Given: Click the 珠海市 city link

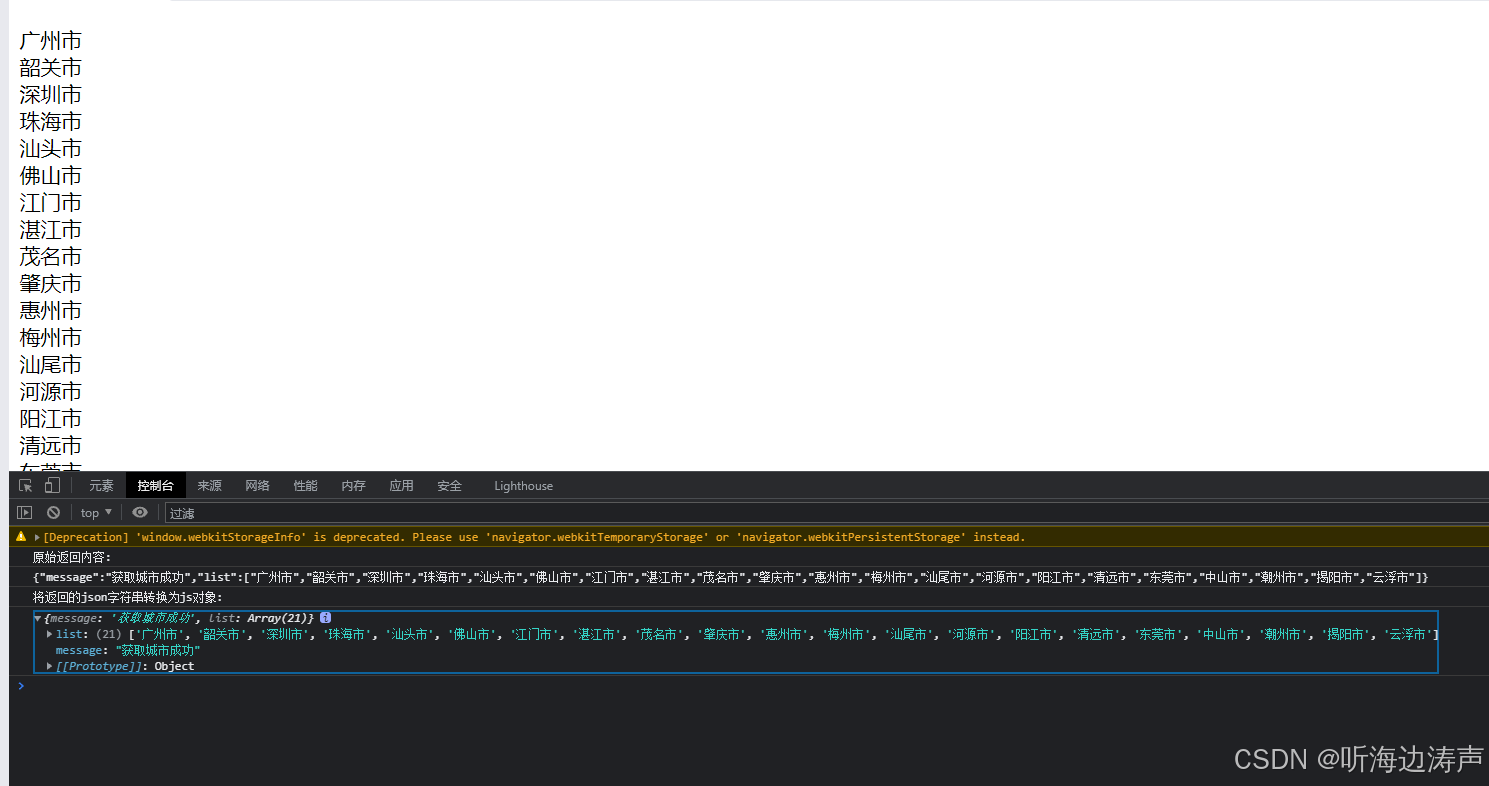Looking at the screenshot, I should 50,121.
